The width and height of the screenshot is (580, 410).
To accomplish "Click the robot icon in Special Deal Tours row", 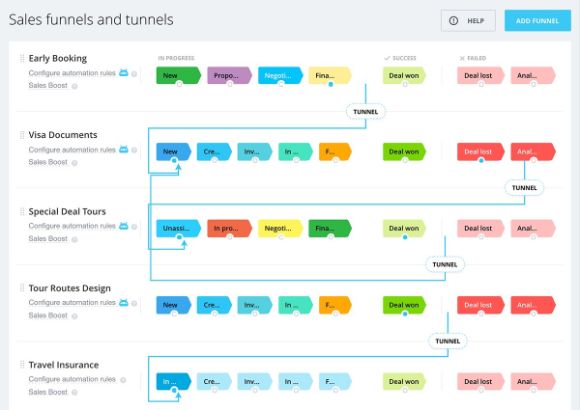I will 124,226.
